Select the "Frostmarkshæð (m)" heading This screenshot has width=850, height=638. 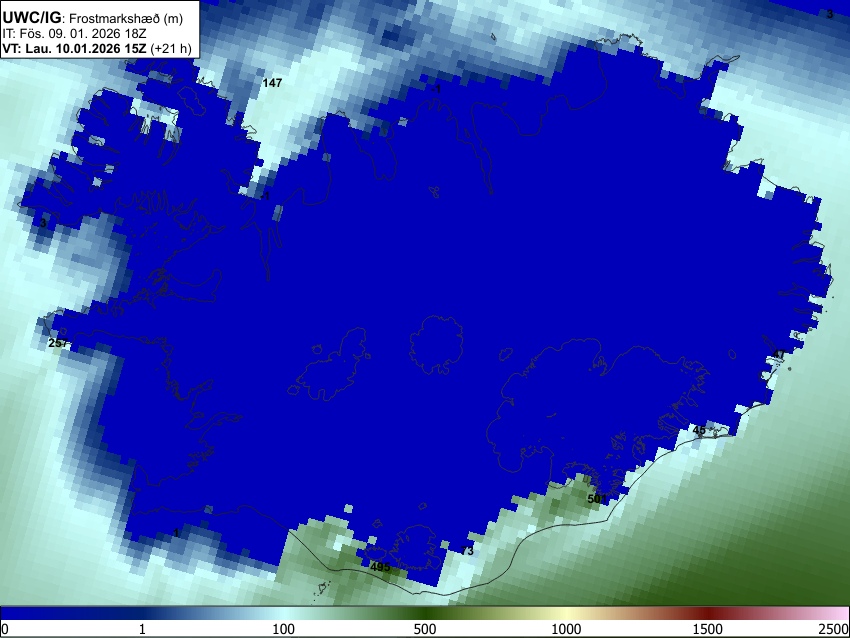pyautogui.click(x=126, y=18)
